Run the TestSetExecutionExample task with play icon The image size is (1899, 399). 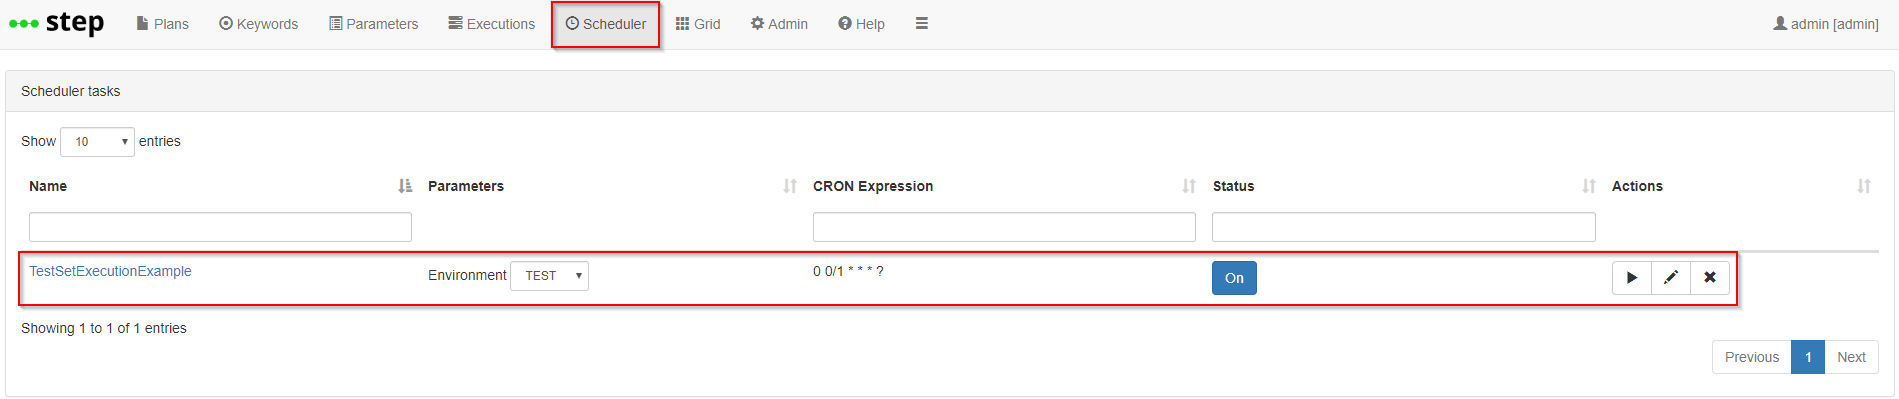click(1632, 278)
